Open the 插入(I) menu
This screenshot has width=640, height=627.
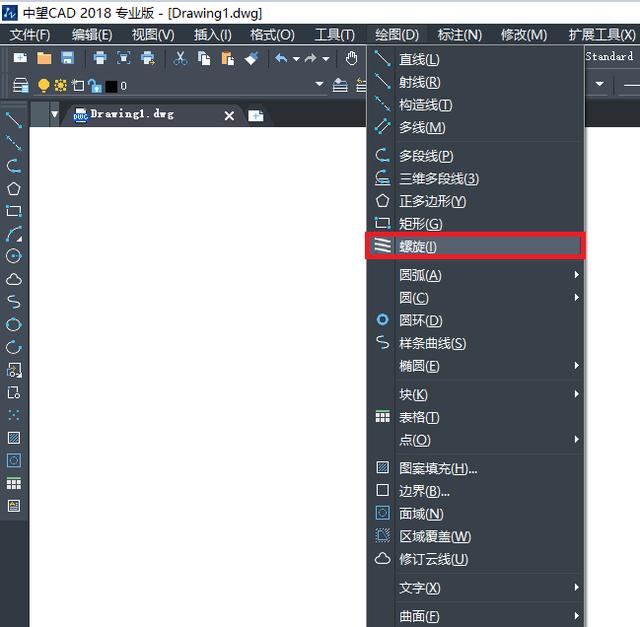[213, 35]
